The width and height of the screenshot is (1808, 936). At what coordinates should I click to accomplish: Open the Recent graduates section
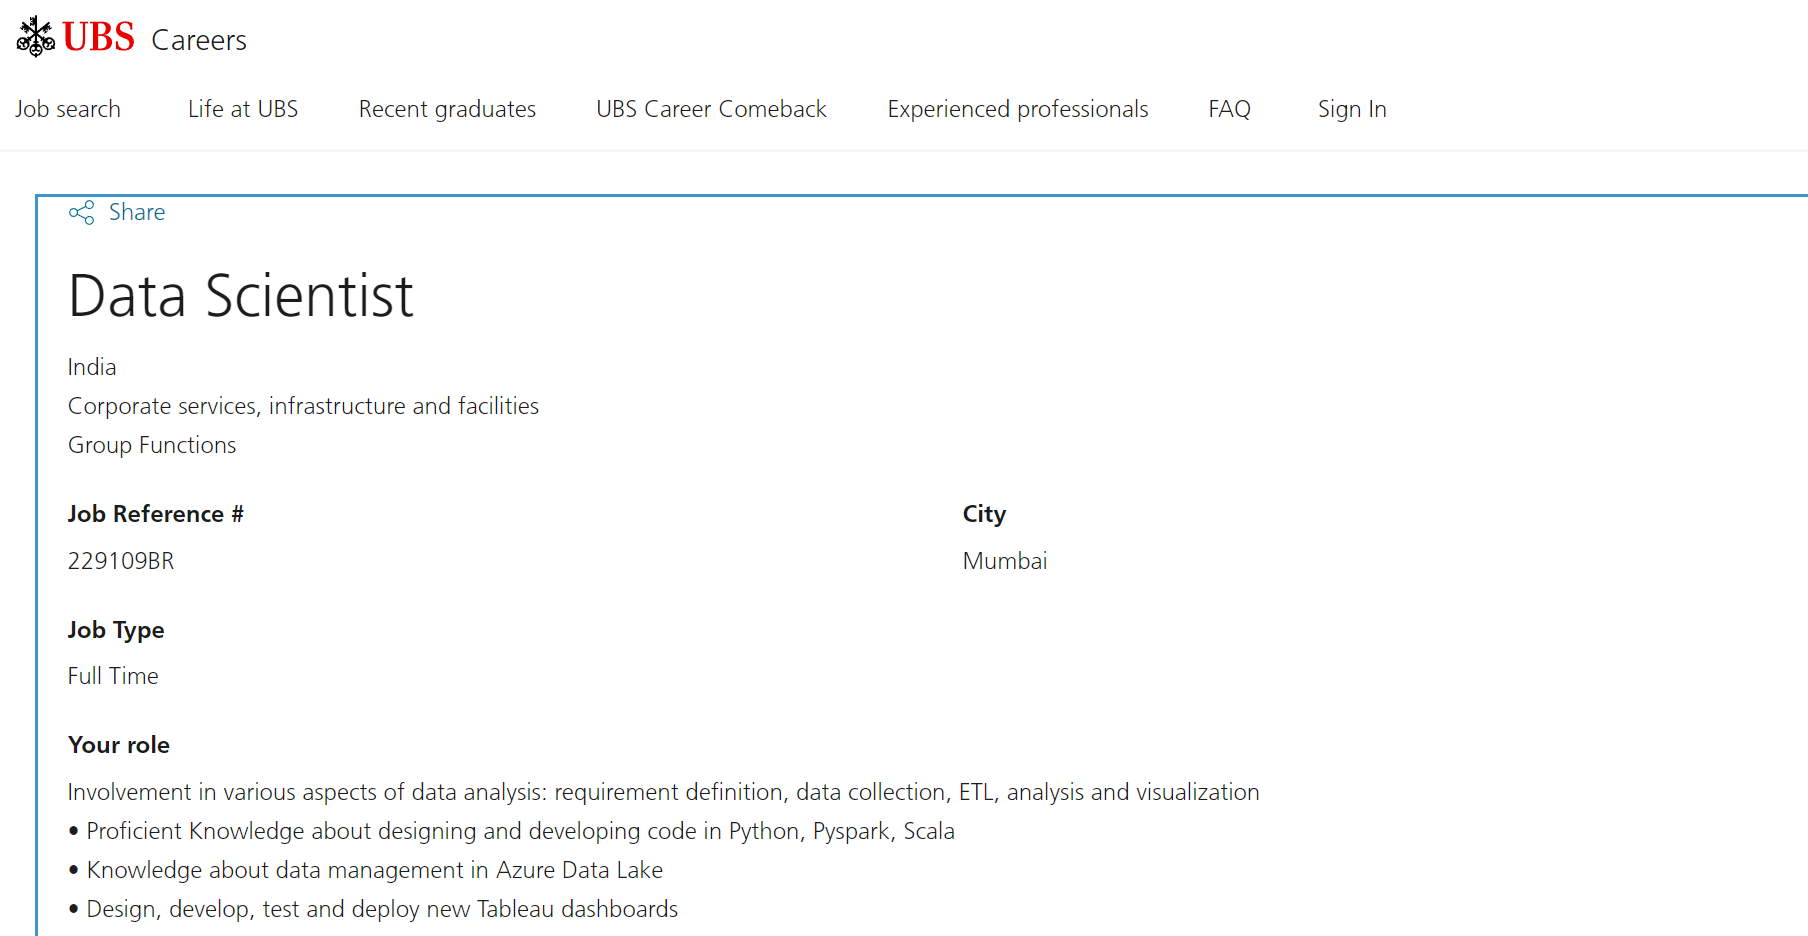click(447, 109)
